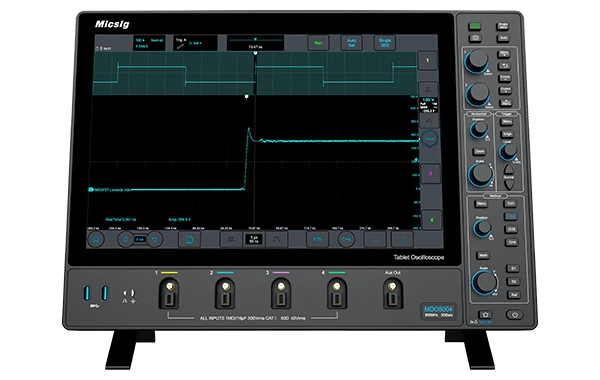600x380 pixels.
Task: Open green channel 4 tab on screen
Action: (432, 220)
